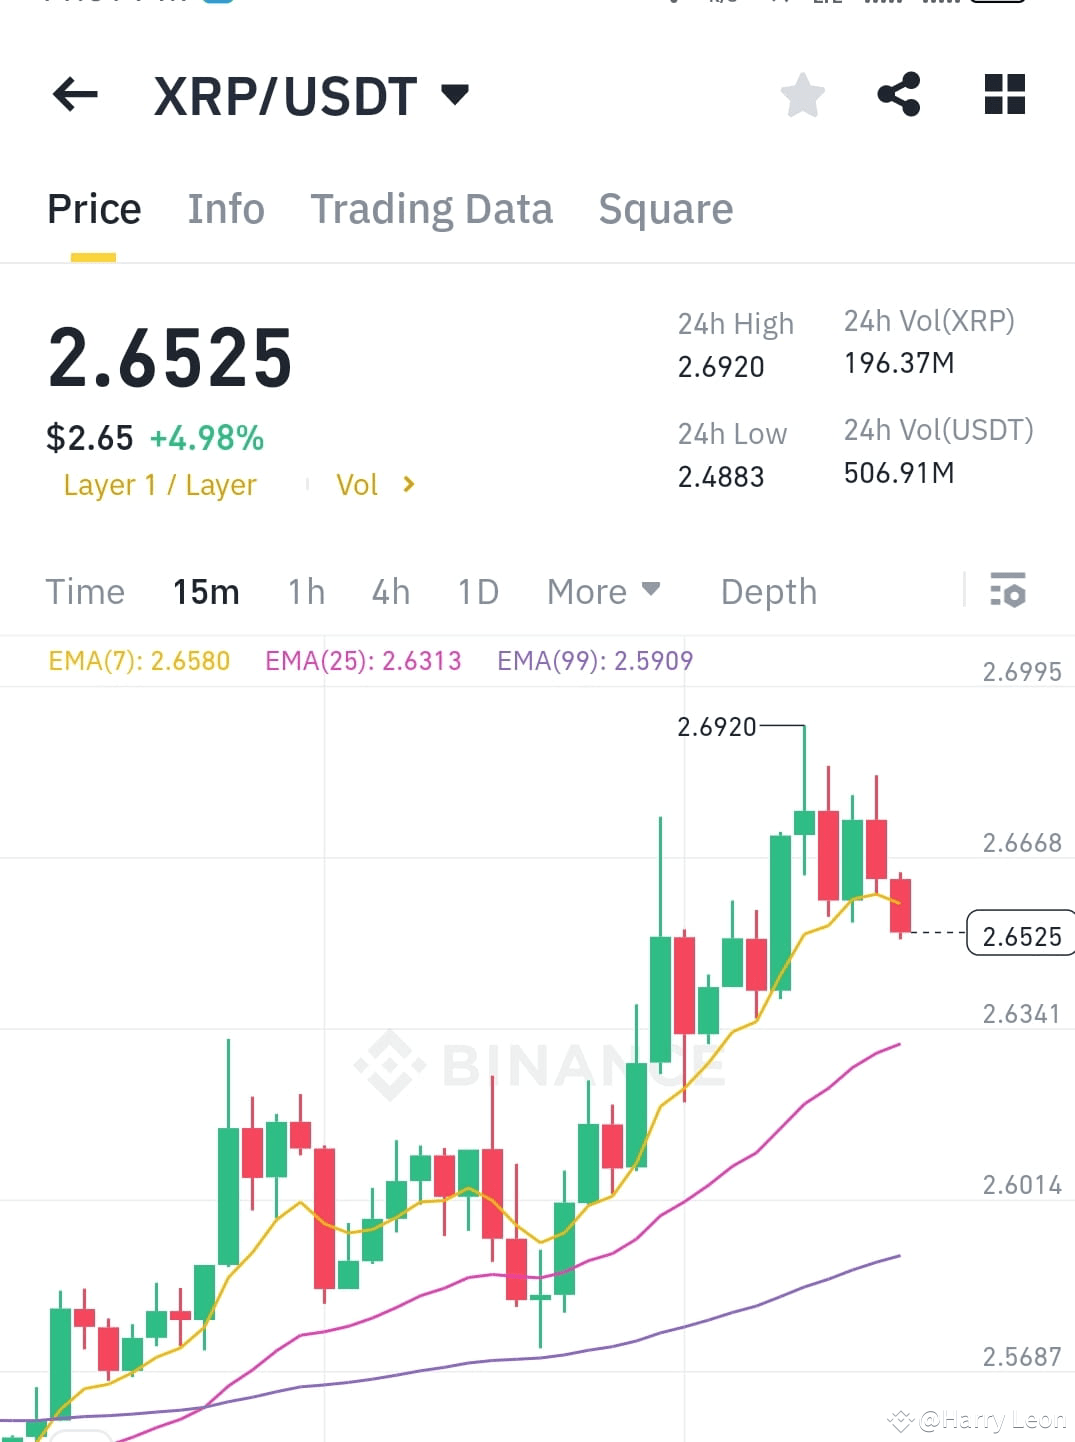Switch chart interval to 1D
Screen dimensions: 1075x1442
tap(477, 592)
